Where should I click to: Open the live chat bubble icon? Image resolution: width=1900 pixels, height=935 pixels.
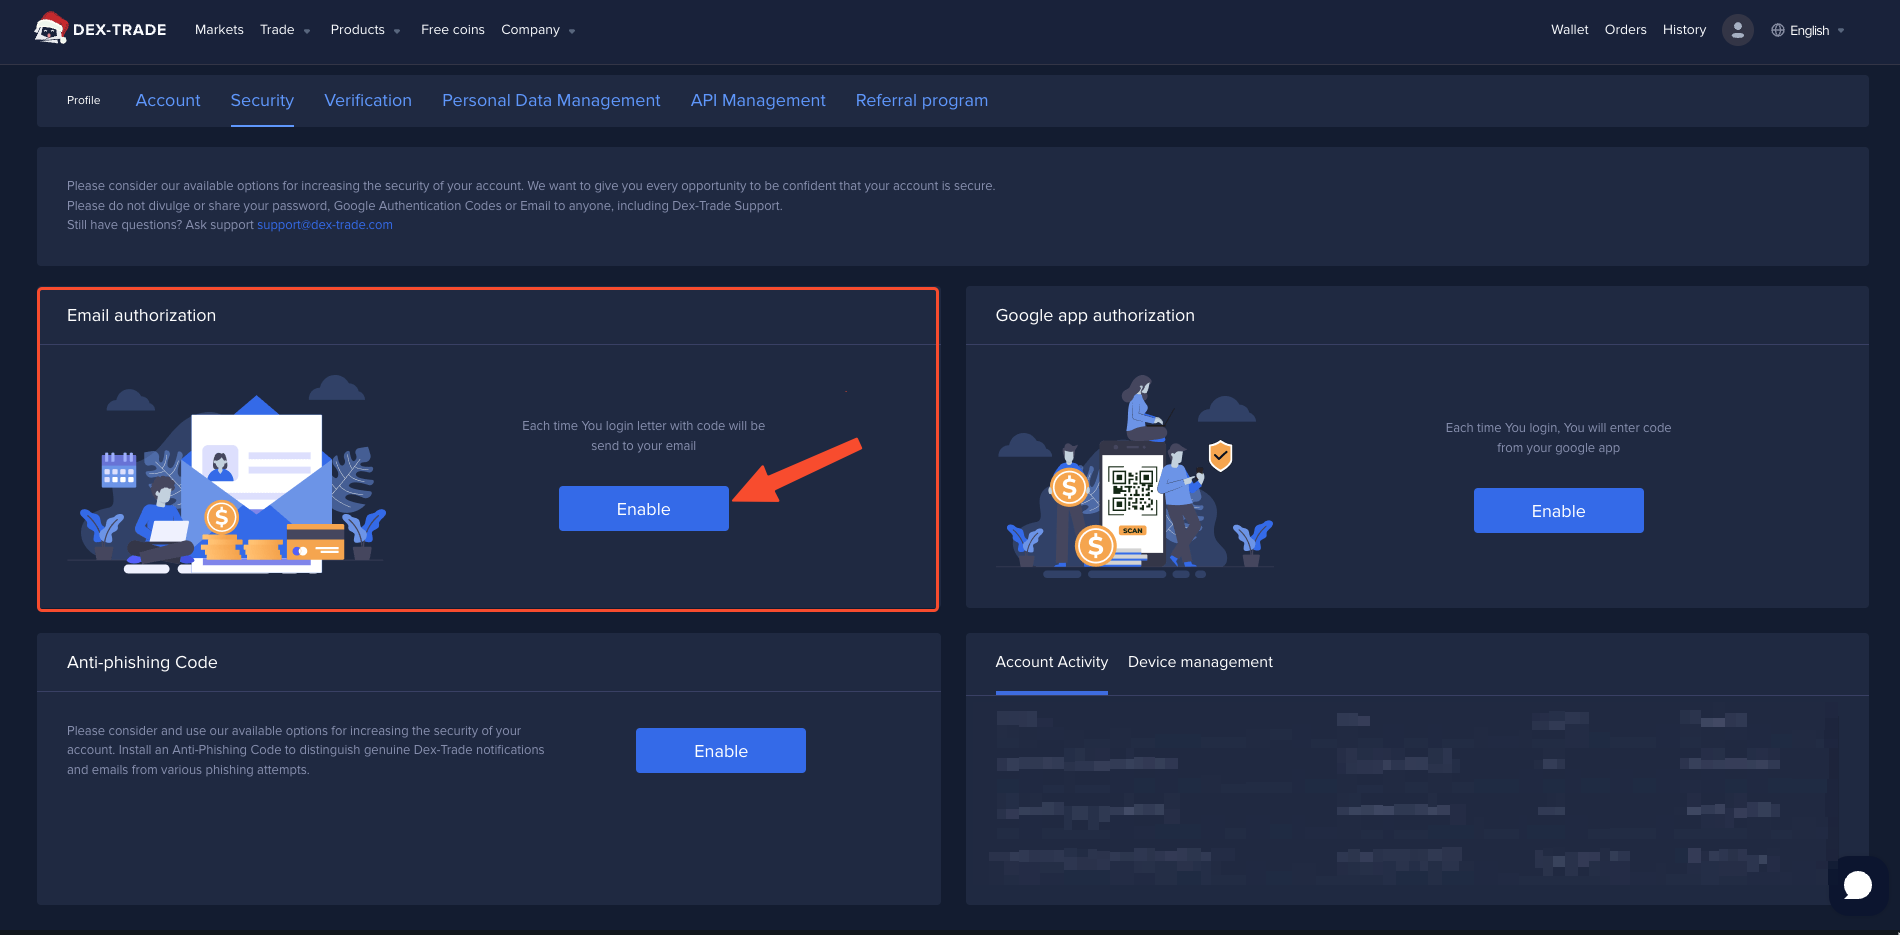point(1858,885)
